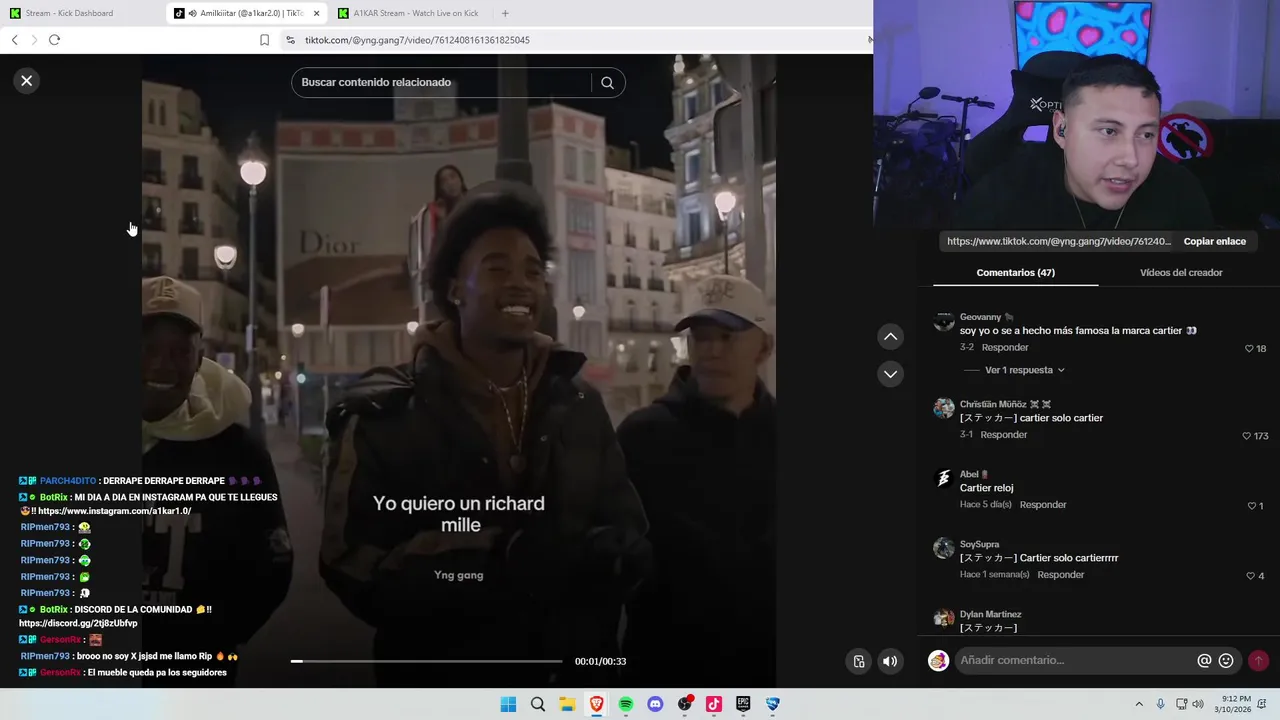The height and width of the screenshot is (720, 1280).
Task: Open system volume tray icon
Action: click(1199, 704)
